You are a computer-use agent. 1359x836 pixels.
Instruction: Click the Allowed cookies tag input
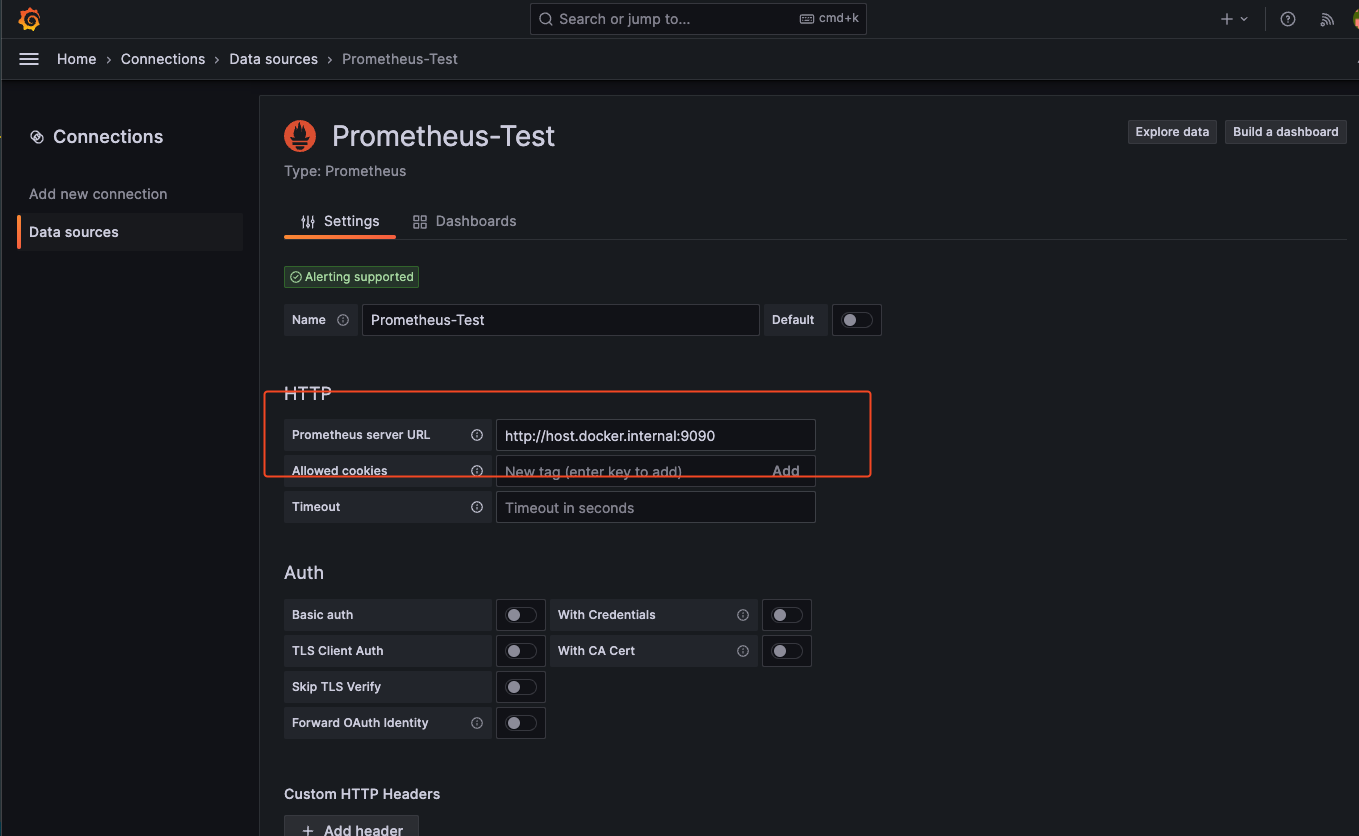[656, 471]
